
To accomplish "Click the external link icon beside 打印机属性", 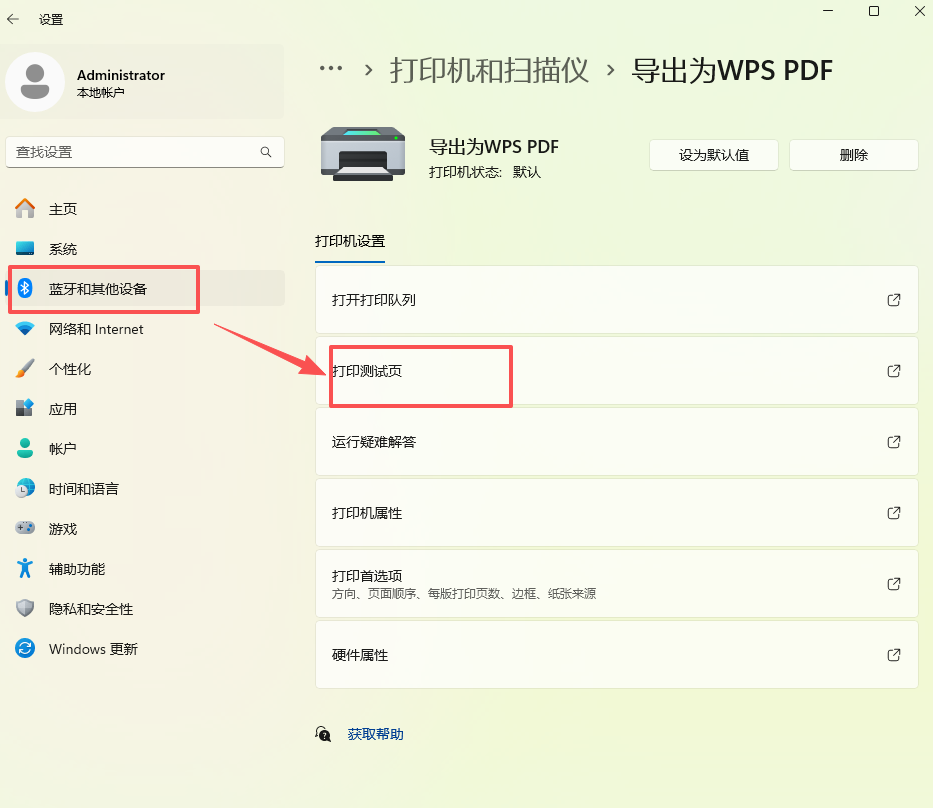I will click(x=893, y=513).
